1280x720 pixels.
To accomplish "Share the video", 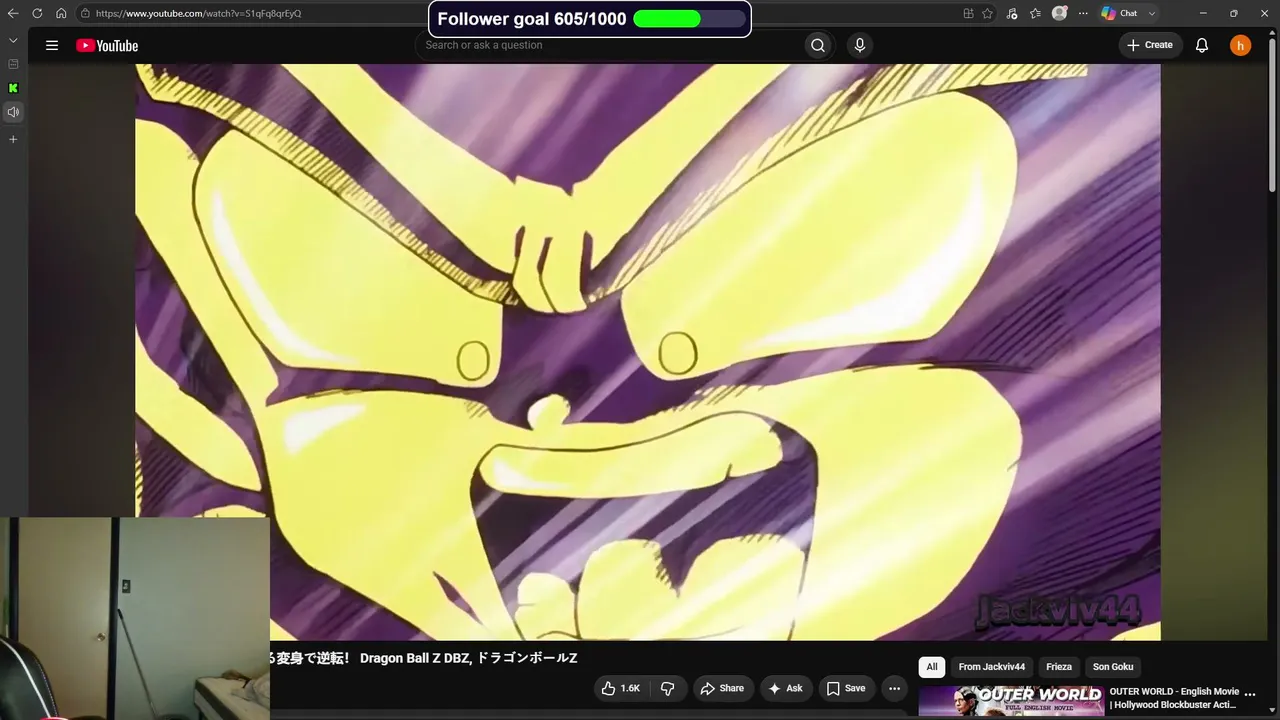I will click(x=723, y=688).
